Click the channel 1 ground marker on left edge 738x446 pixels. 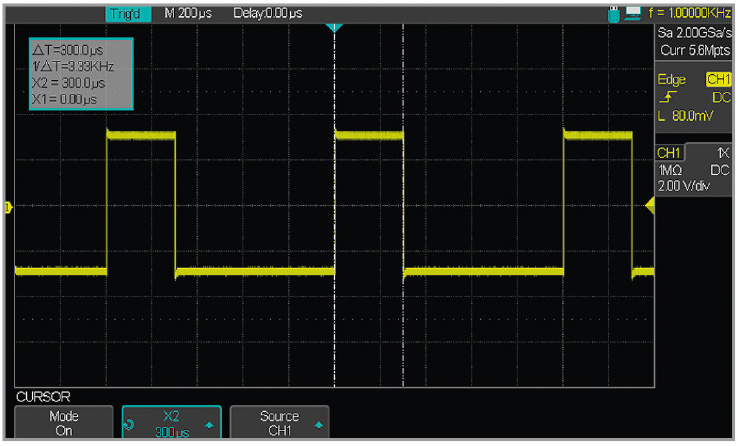(10, 207)
